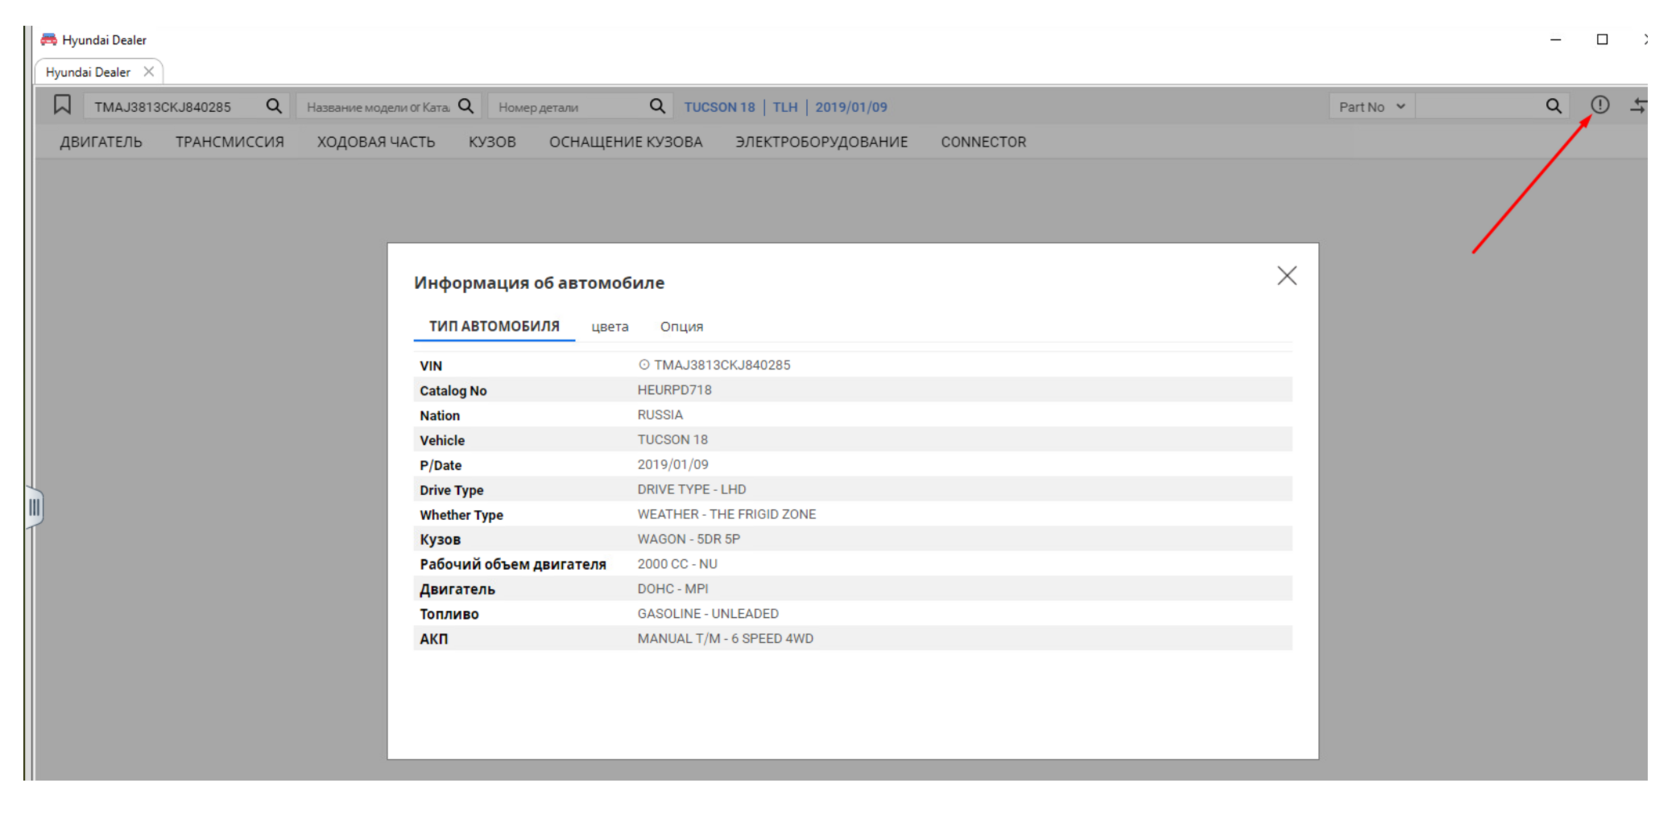Click the swap arrows icon at toolbar end

(1639, 105)
